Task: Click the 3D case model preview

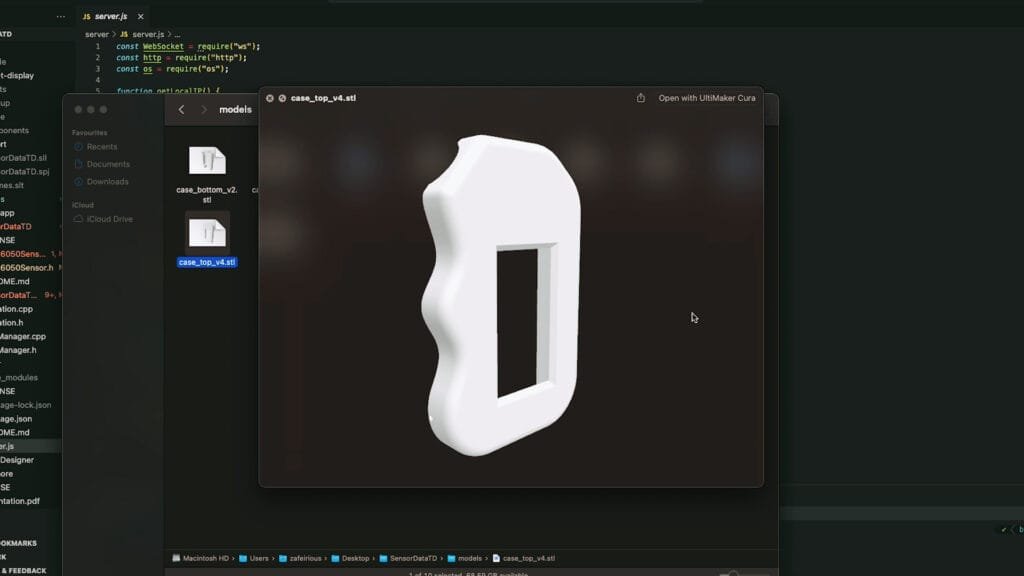Action: (502, 295)
